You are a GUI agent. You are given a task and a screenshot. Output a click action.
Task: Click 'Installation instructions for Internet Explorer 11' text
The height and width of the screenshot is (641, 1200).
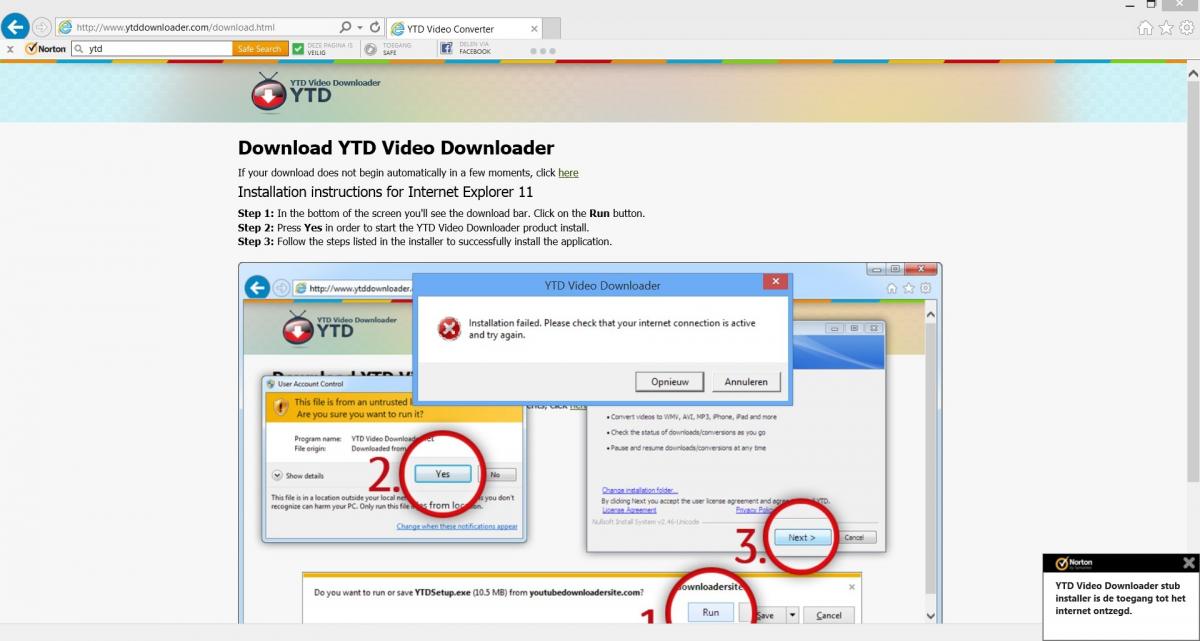[386, 192]
